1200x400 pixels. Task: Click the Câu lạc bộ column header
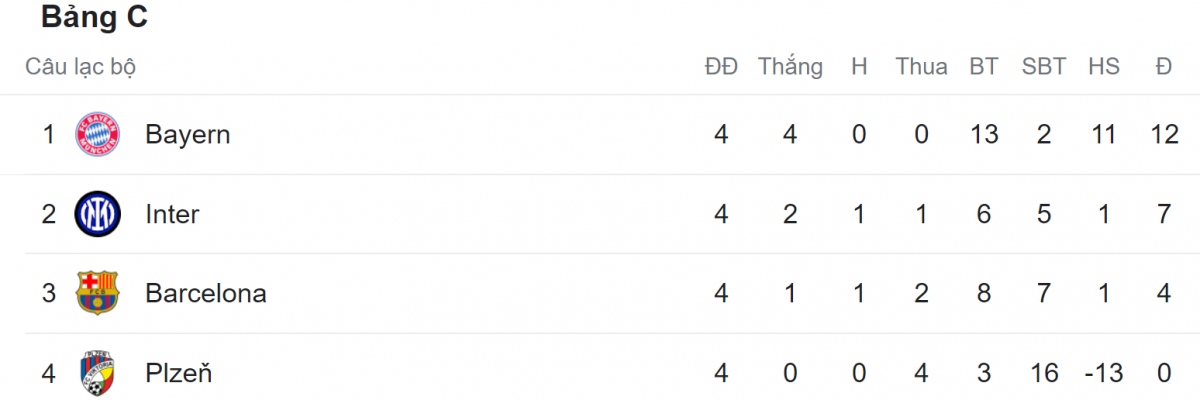coord(80,67)
